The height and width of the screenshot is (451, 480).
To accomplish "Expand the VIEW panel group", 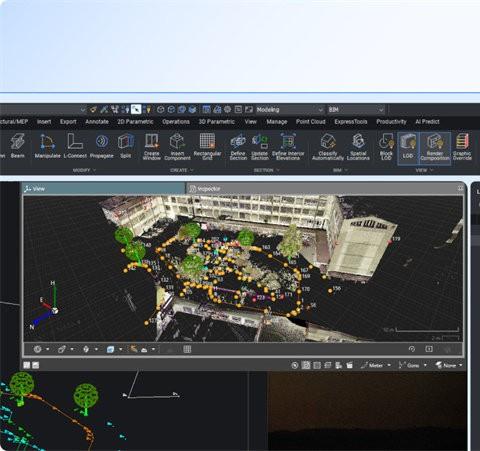I will 424,170.
